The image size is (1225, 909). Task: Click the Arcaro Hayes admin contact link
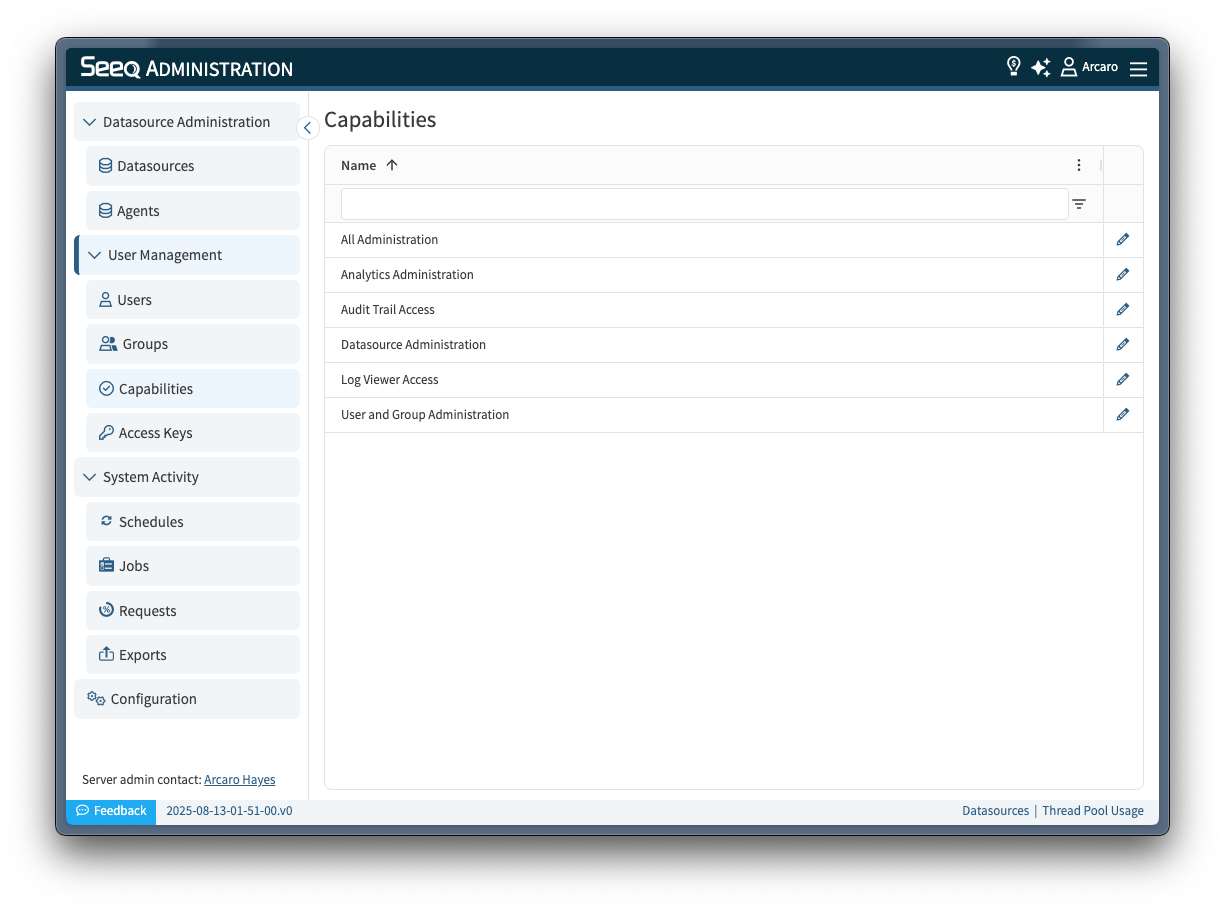[x=239, y=780]
